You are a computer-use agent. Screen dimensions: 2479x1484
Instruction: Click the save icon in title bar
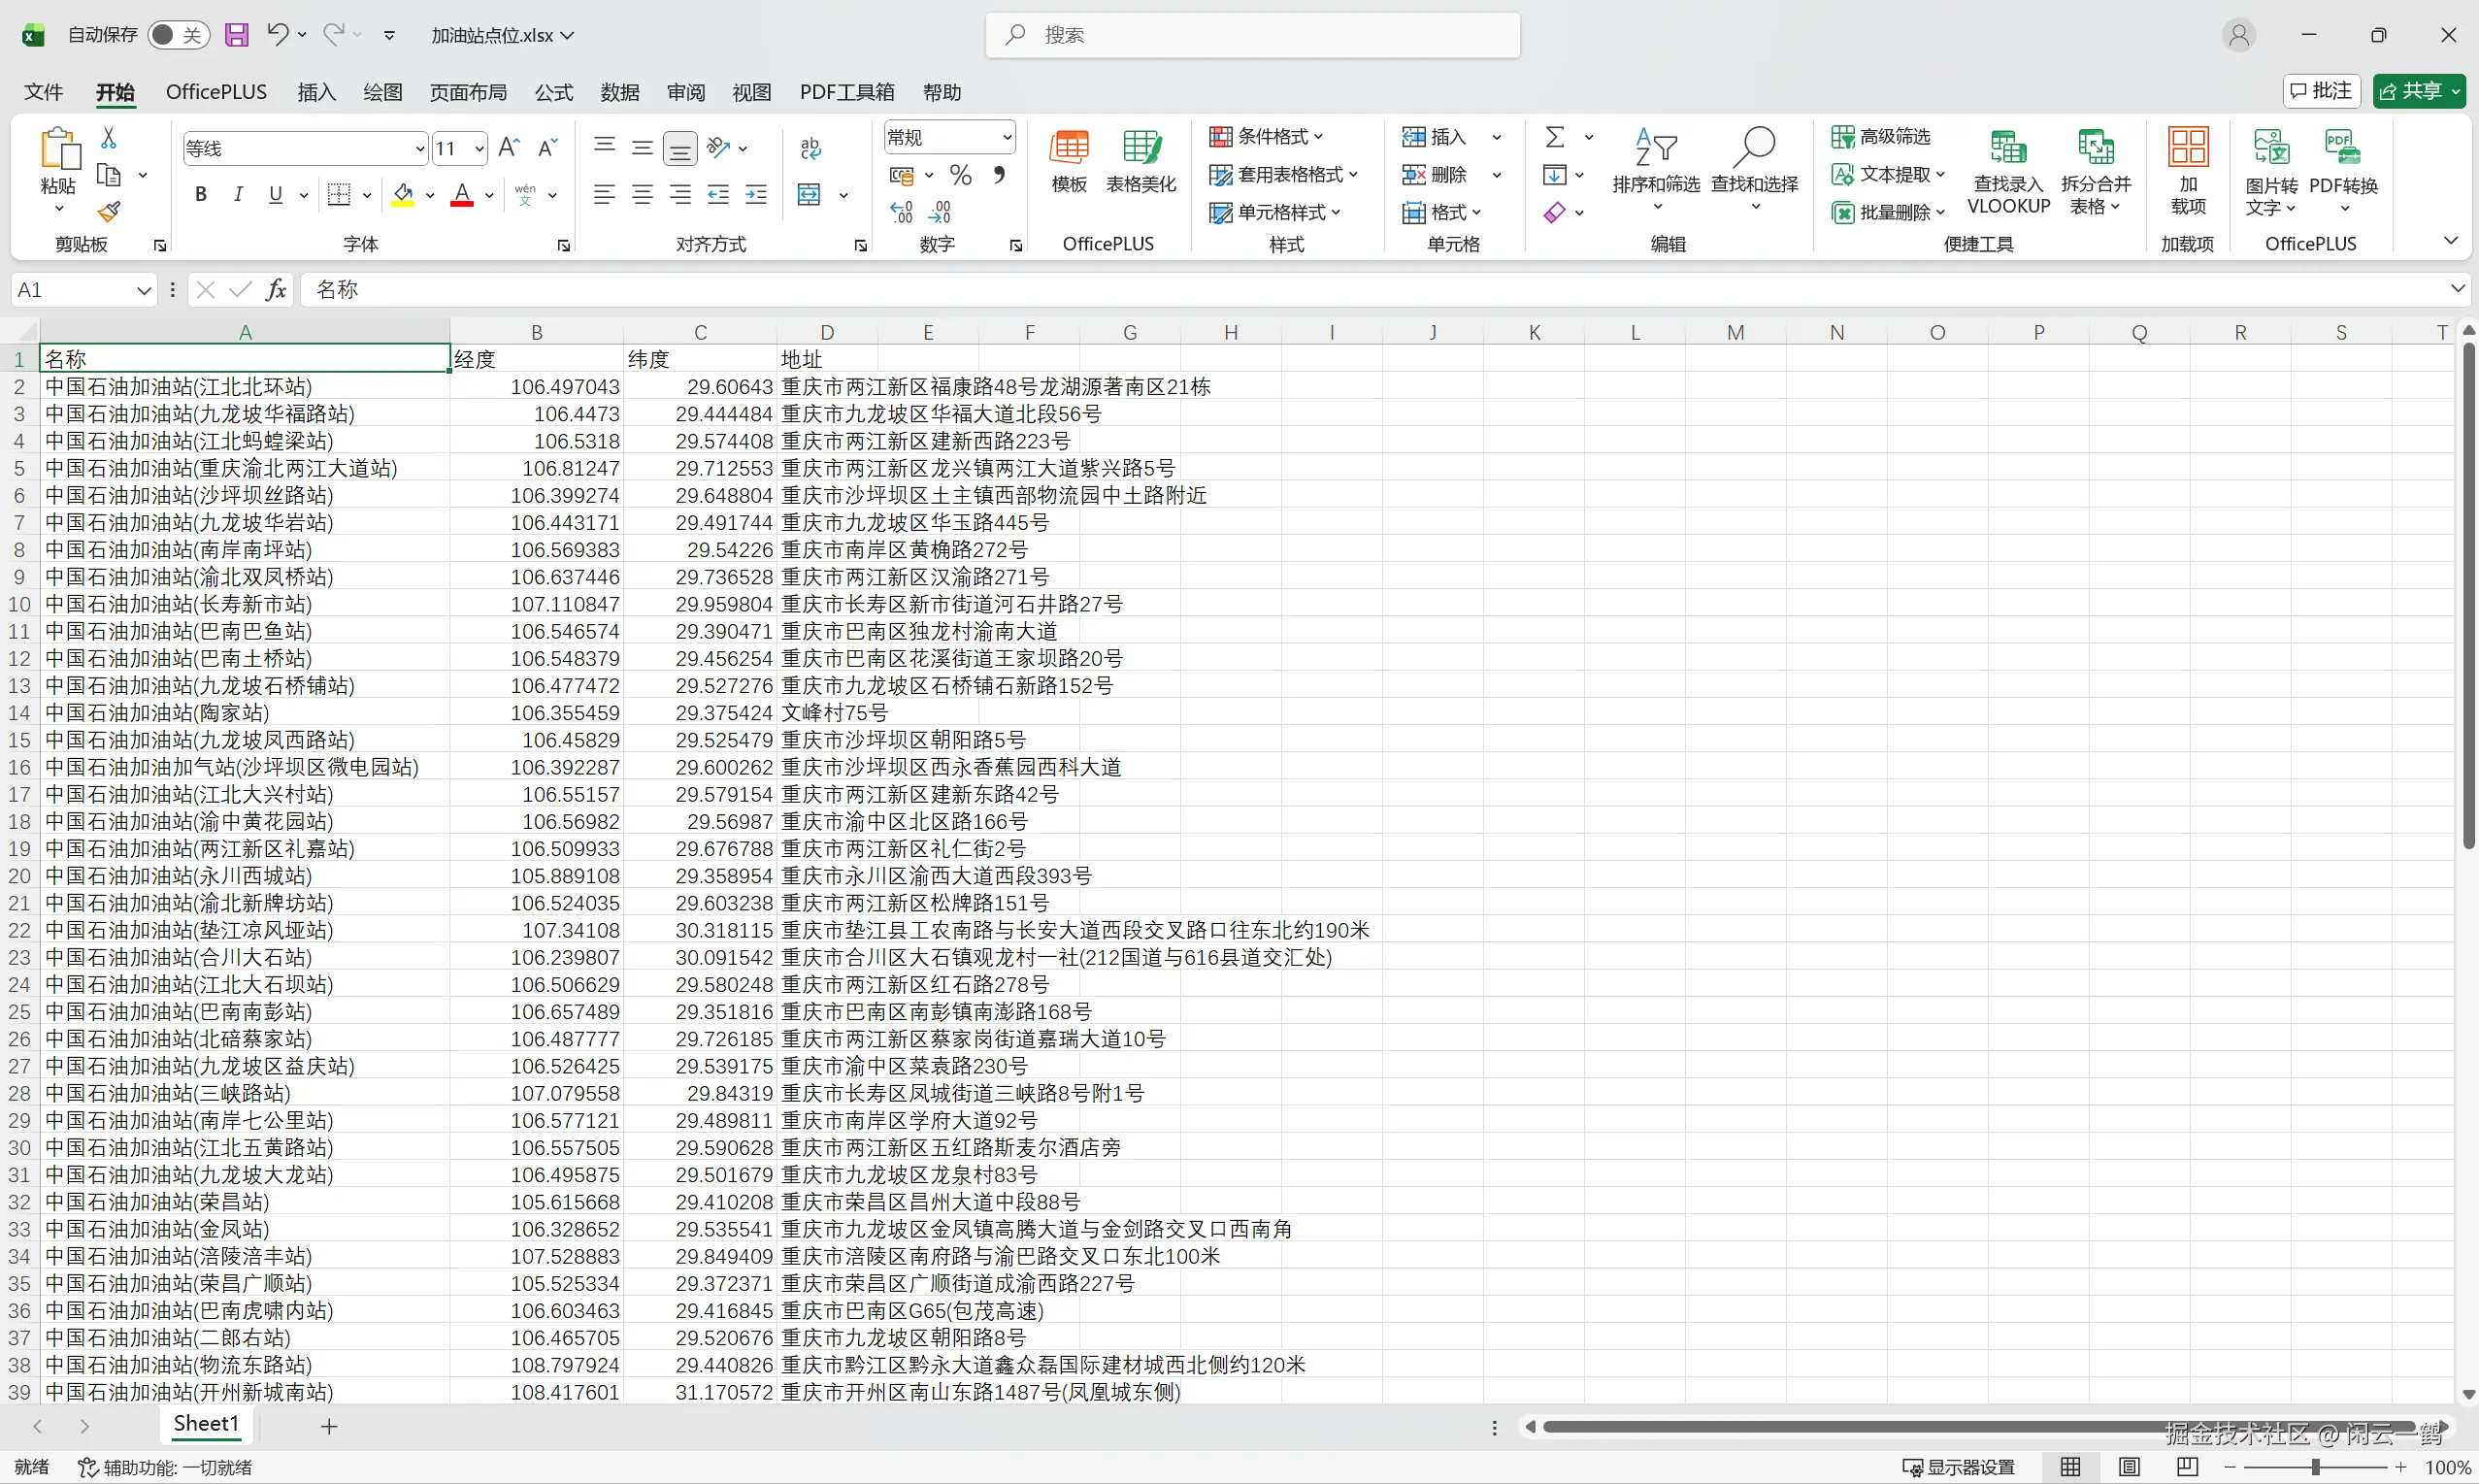(236, 35)
